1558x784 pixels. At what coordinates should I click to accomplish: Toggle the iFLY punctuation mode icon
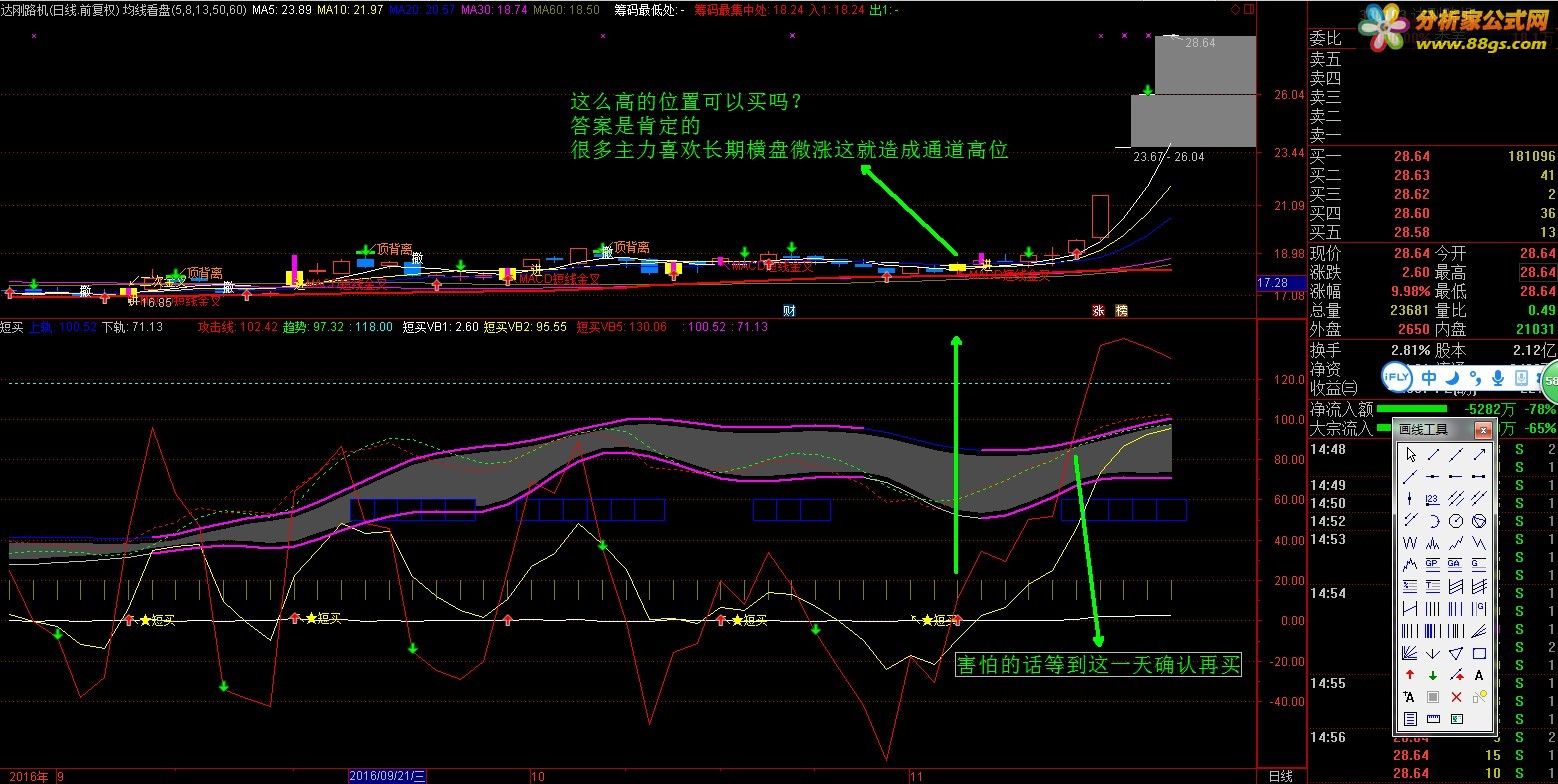point(1475,378)
